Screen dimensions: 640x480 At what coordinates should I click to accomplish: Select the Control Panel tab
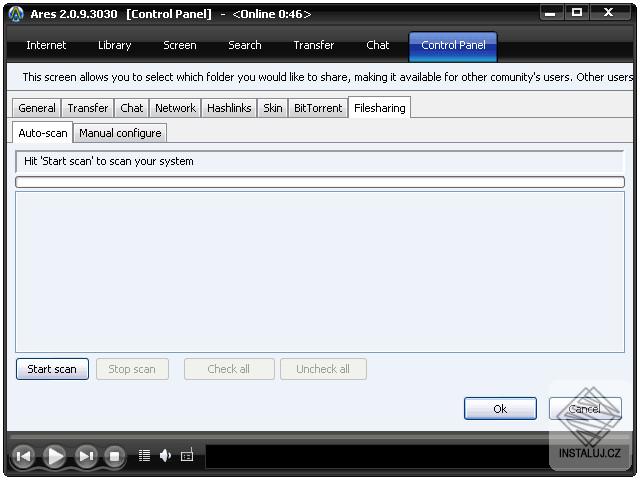(x=453, y=46)
